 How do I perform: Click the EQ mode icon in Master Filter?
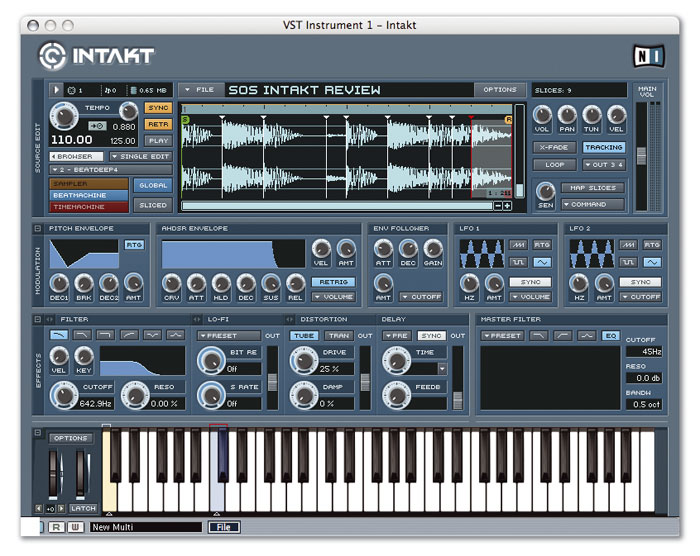tap(609, 335)
